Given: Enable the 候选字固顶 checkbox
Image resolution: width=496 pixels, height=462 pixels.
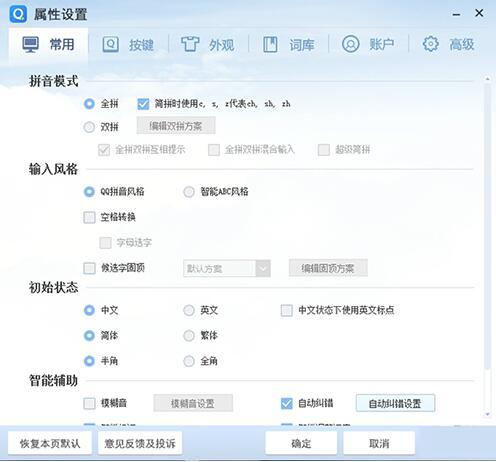Looking at the screenshot, I should [x=89, y=268].
